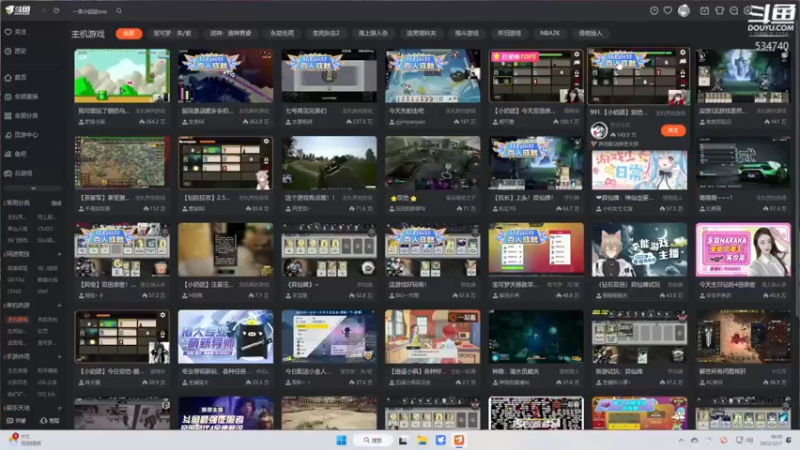Screen dimensions: 800x450
Task: Expand 单机热游 section plus icon
Action: [59, 305]
